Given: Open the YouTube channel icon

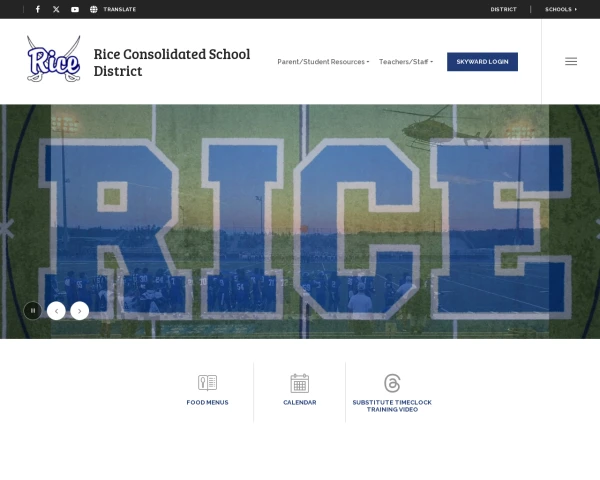Looking at the screenshot, I should (75, 9).
